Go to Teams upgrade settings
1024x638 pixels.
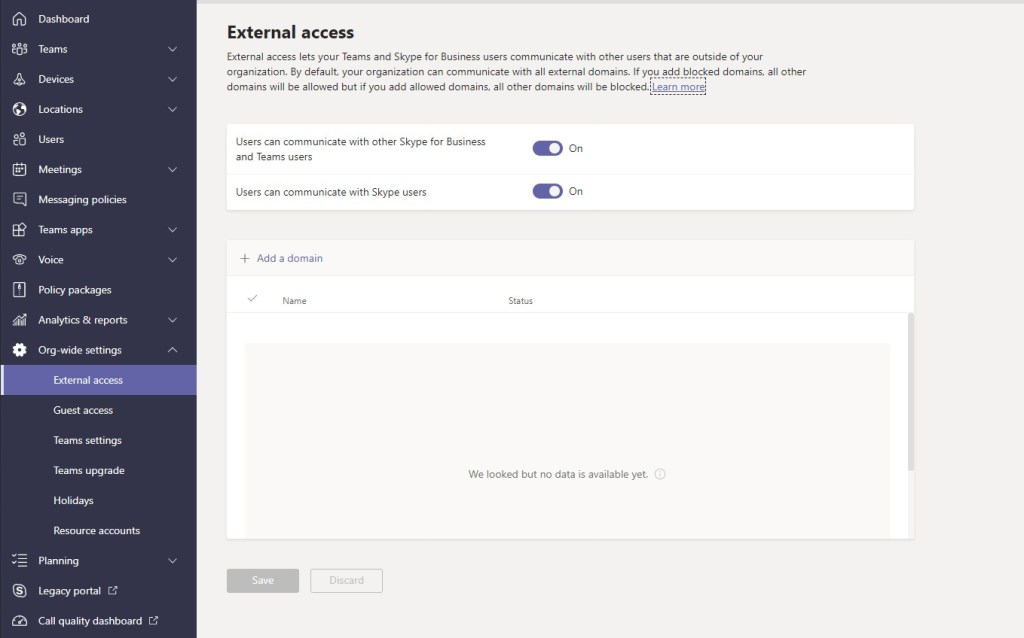(89, 470)
